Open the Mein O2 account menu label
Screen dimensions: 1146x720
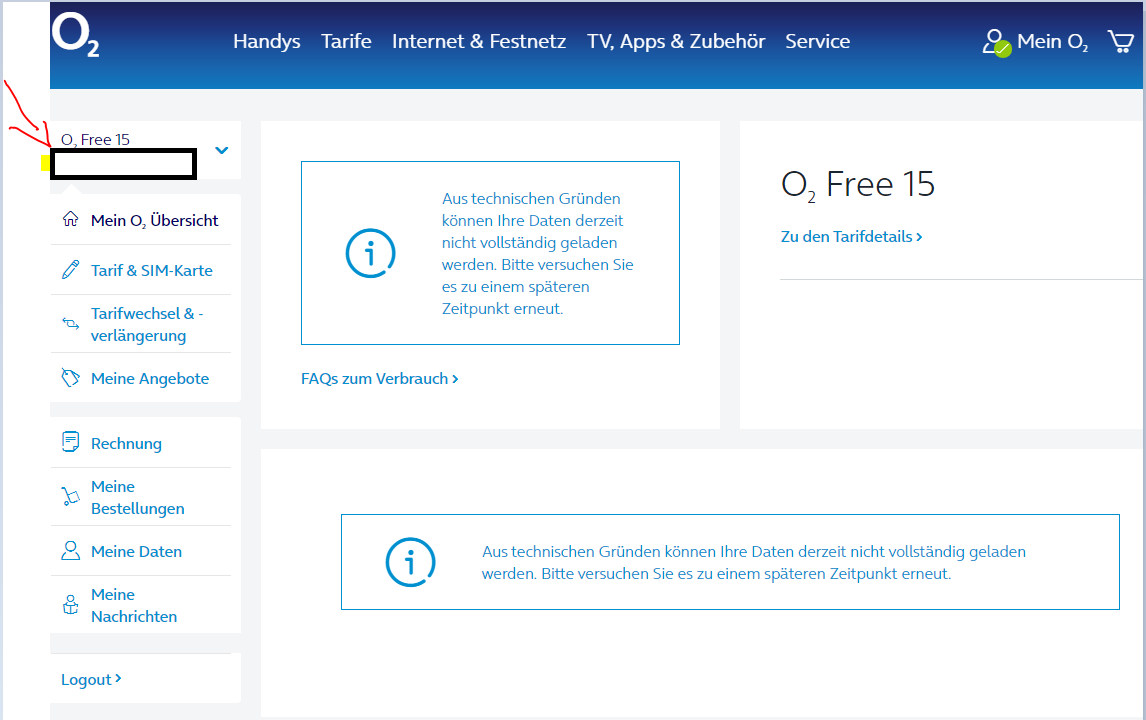point(1052,42)
